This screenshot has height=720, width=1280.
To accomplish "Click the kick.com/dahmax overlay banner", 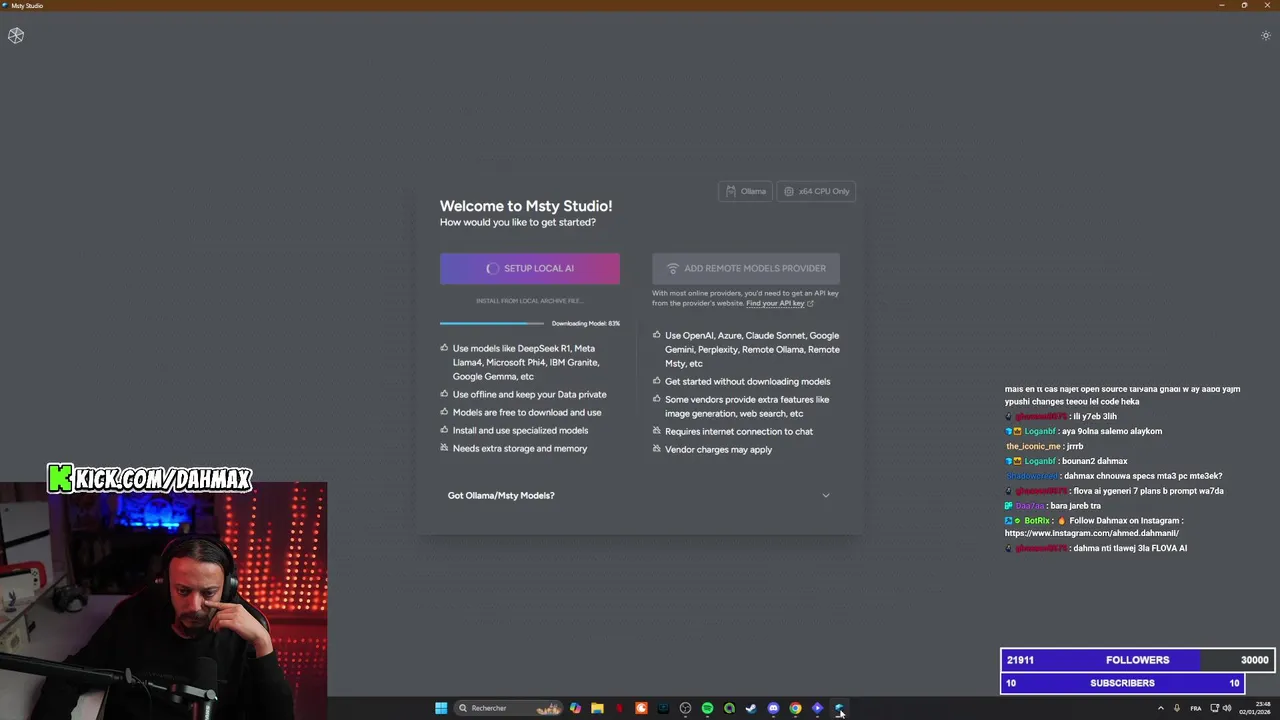I will point(149,478).
